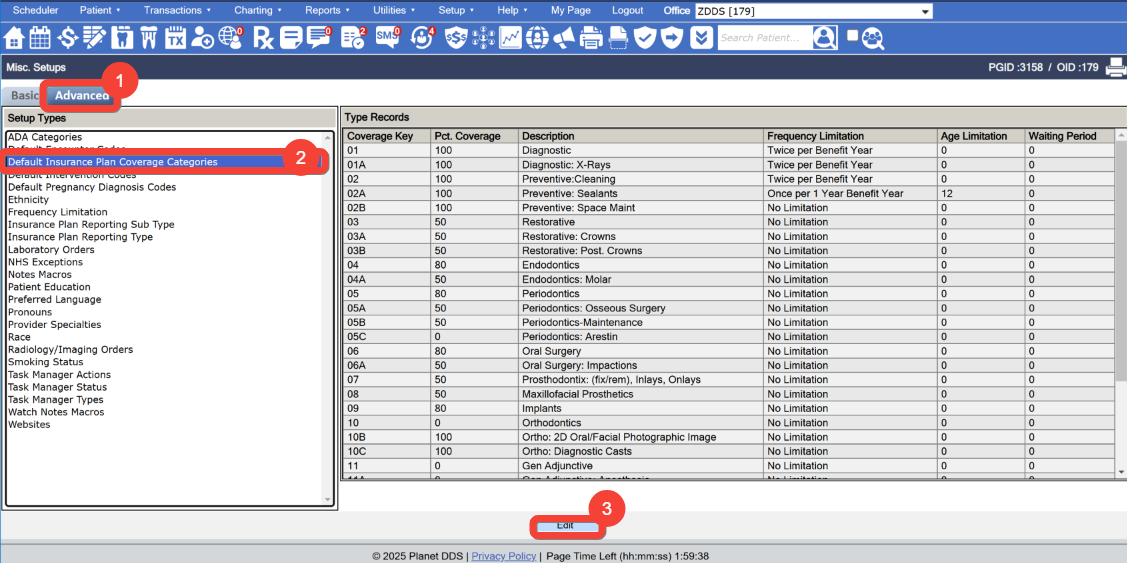The width and height of the screenshot is (1127, 563).
Task: Click the Edit button
Action: point(565,526)
